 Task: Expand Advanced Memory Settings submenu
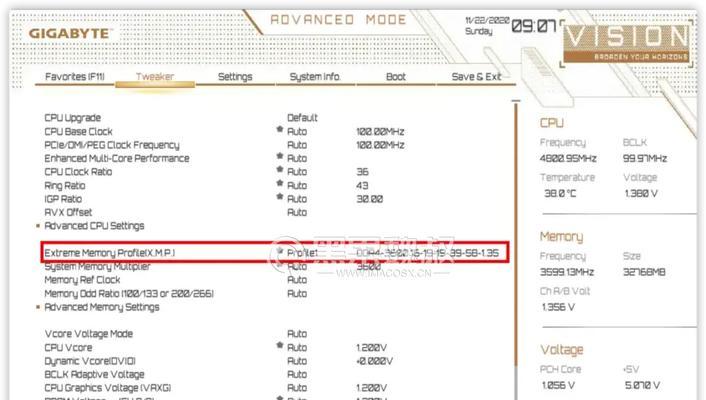click(102, 307)
